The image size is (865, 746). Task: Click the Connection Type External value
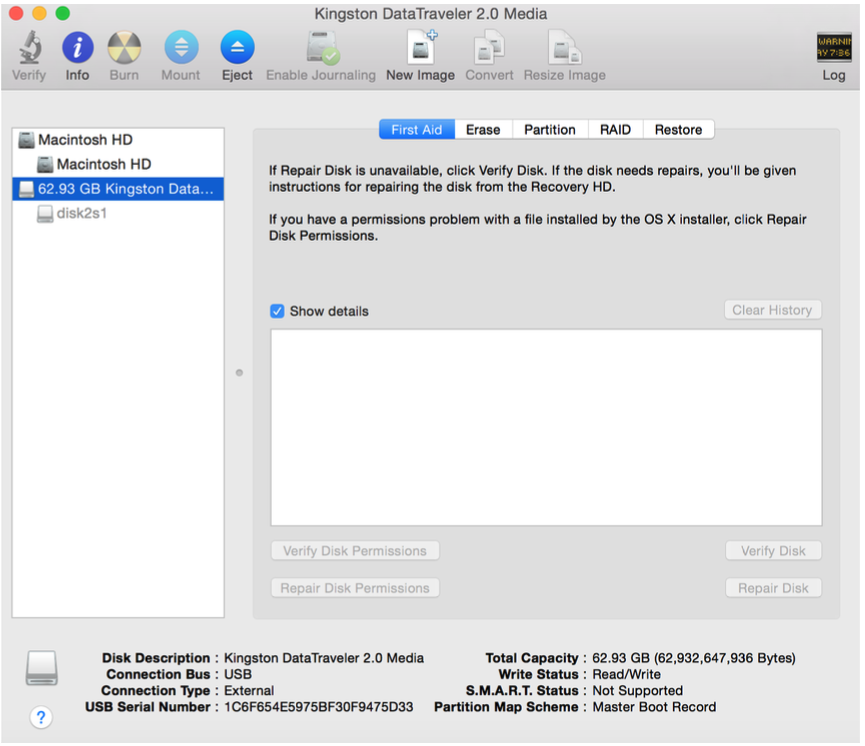click(x=249, y=691)
